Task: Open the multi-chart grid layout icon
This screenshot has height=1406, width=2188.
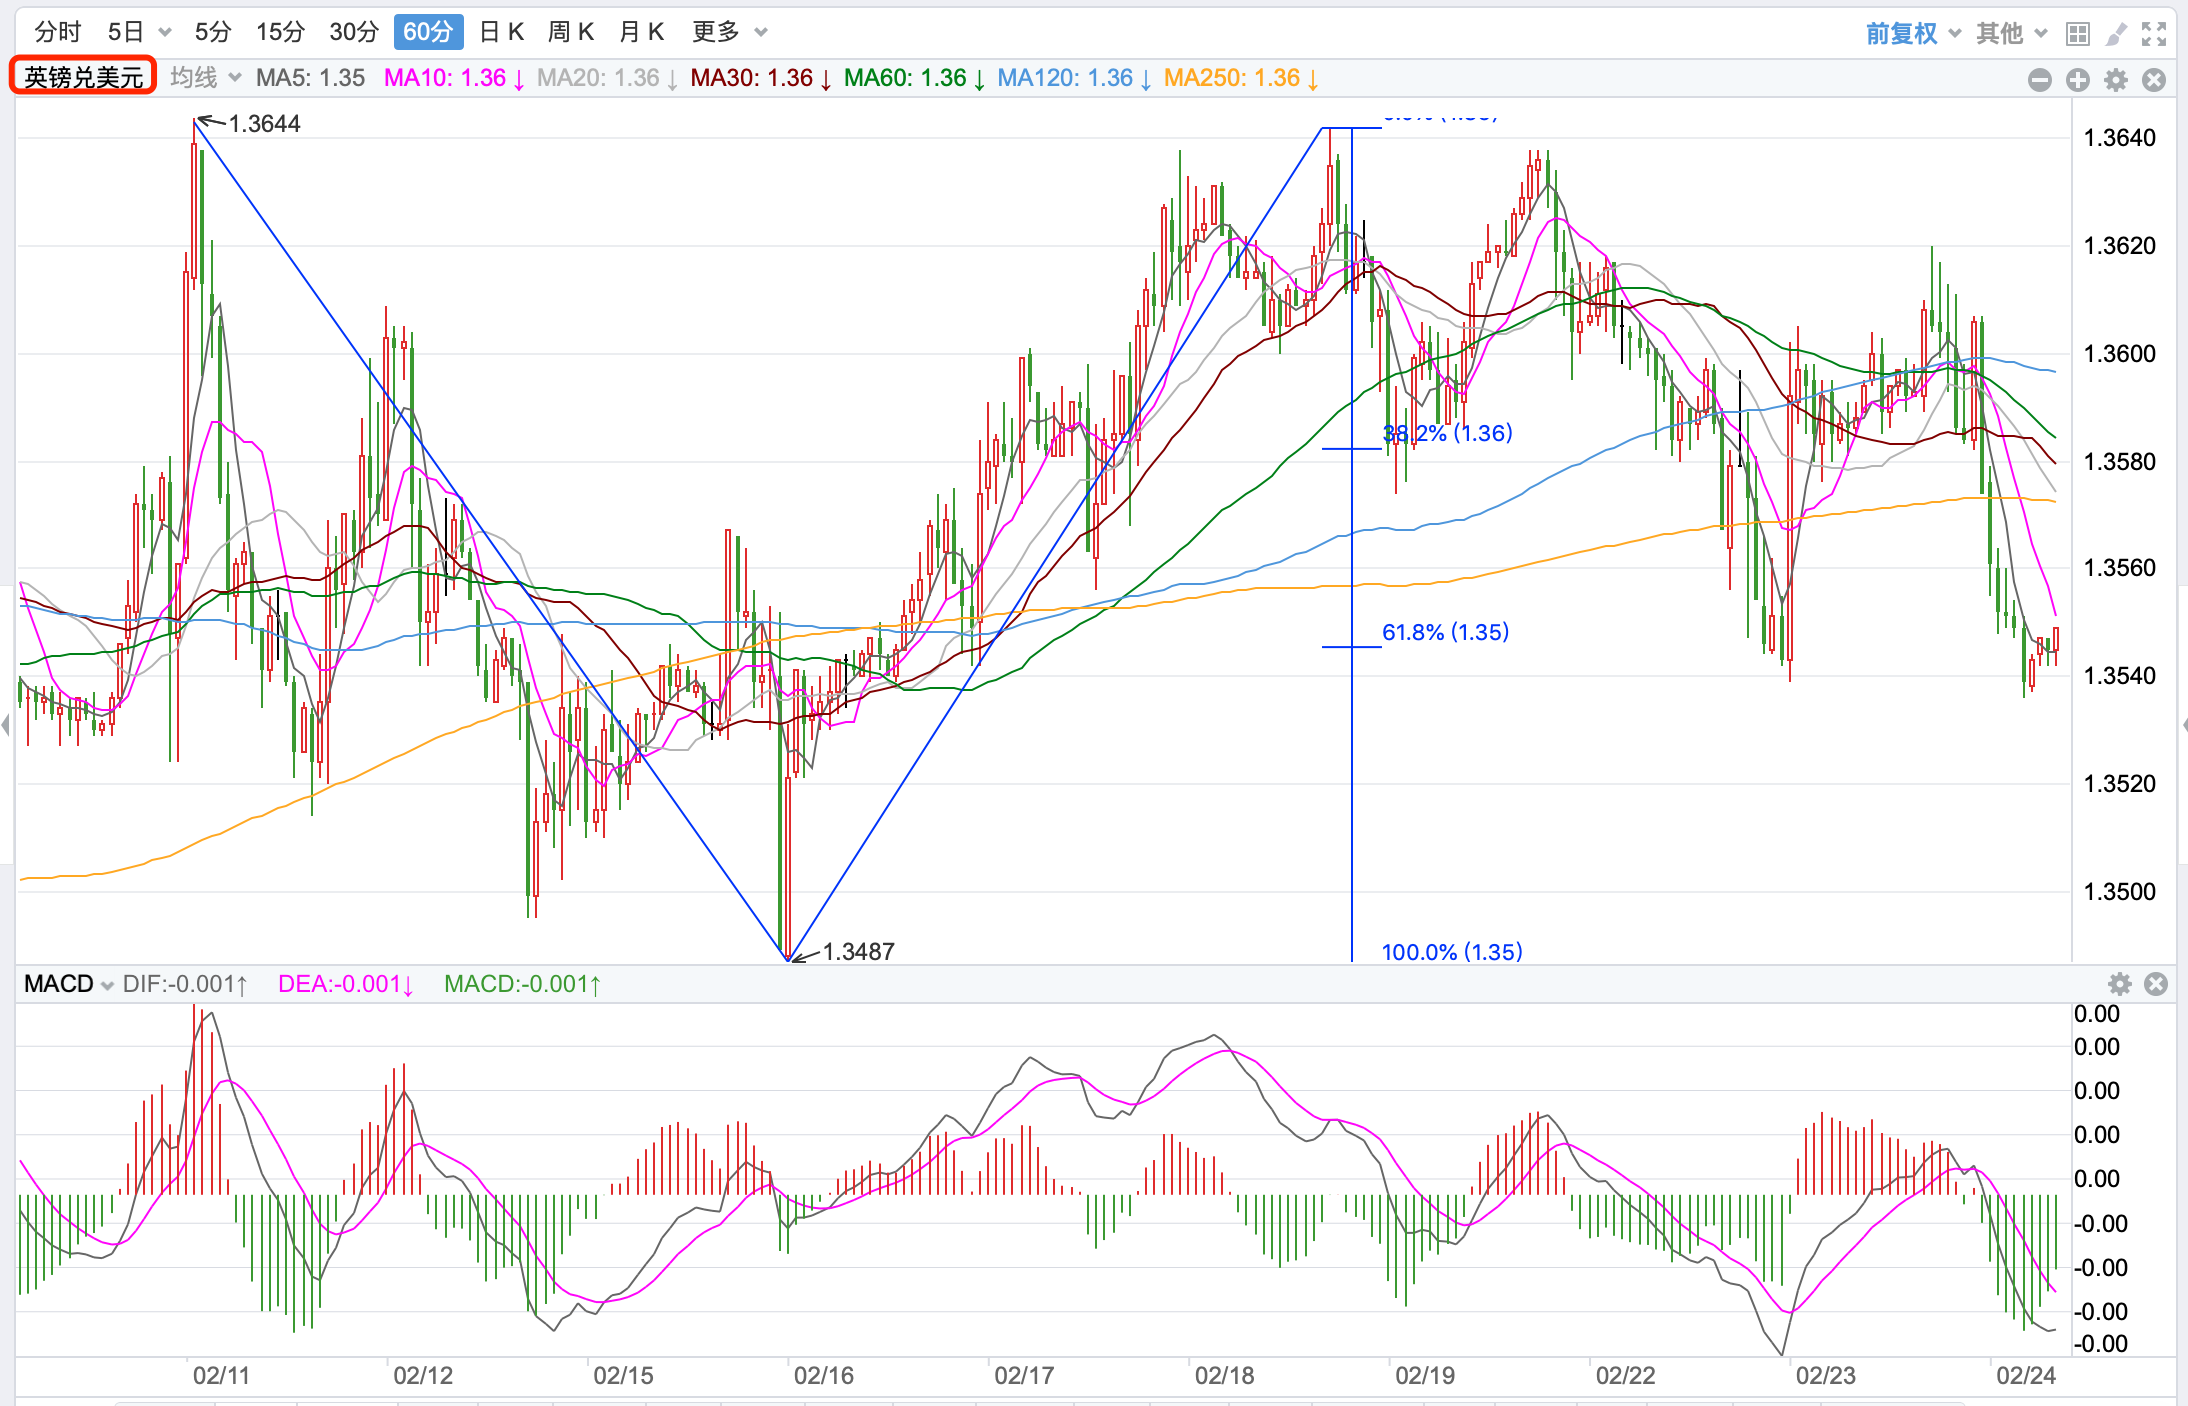Action: 2077,34
